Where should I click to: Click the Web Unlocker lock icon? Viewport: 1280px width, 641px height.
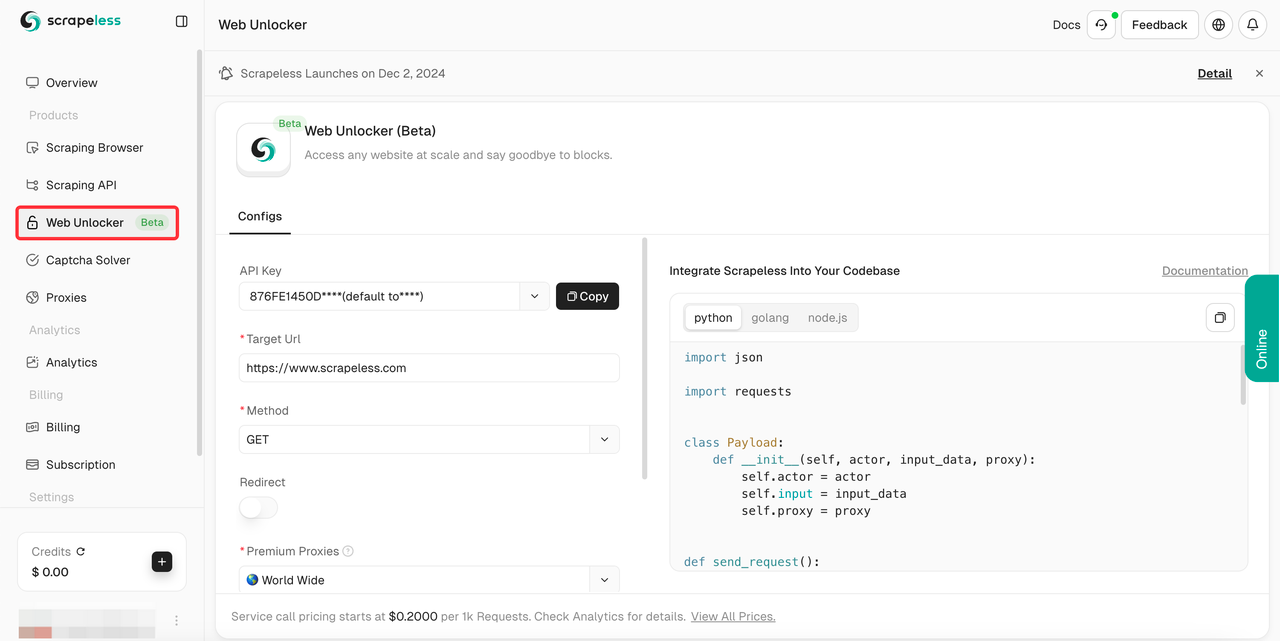point(33,223)
